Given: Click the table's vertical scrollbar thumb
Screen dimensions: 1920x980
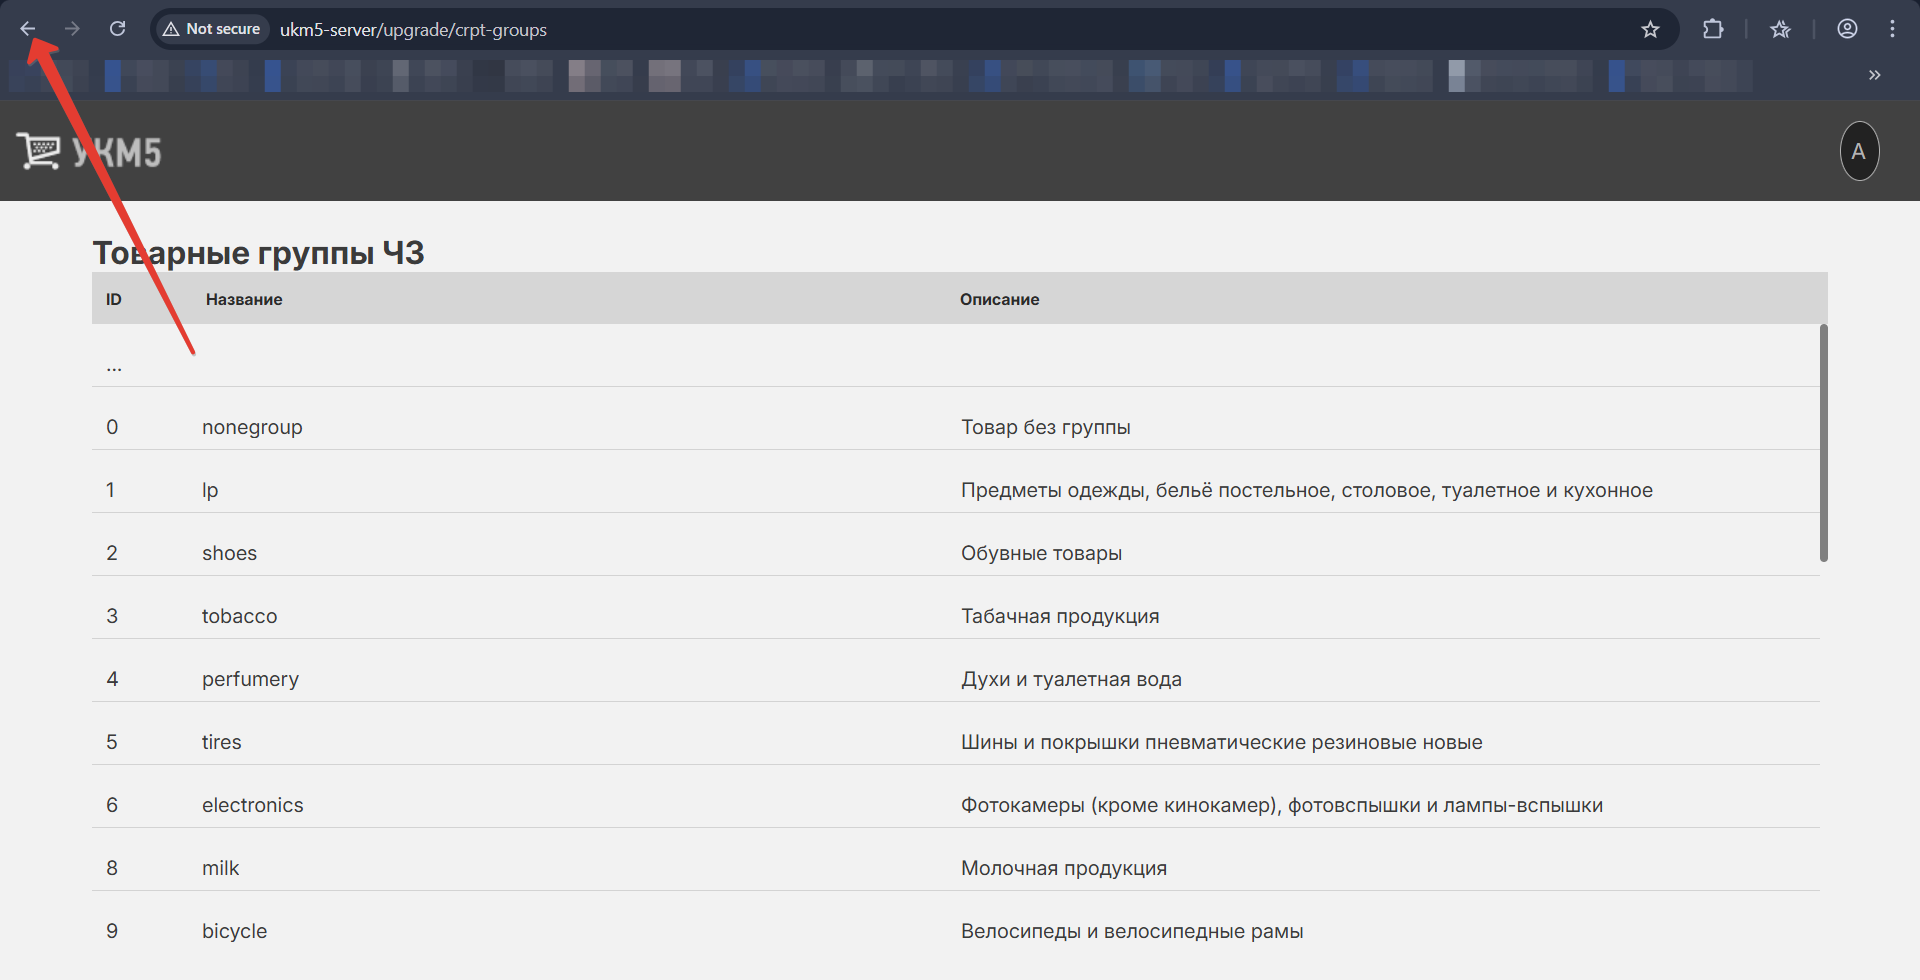Looking at the screenshot, I should point(1823,442).
